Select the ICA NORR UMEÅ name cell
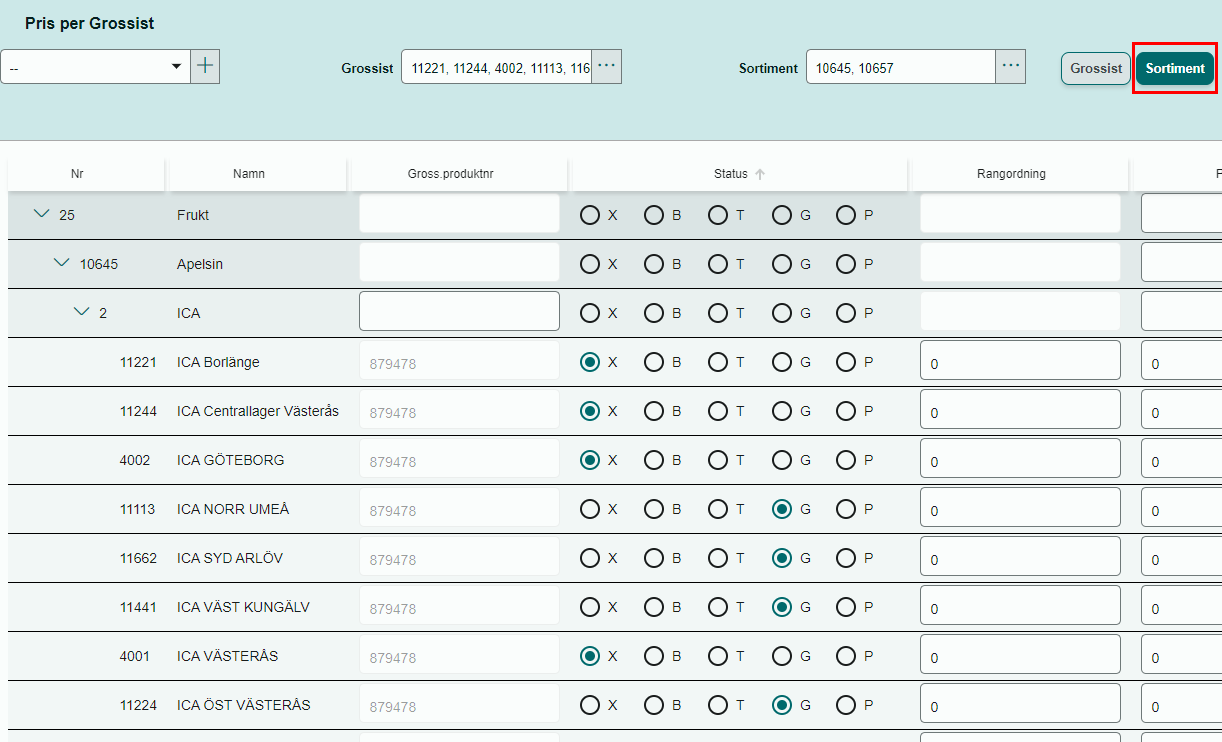The image size is (1222, 742). pos(233,509)
